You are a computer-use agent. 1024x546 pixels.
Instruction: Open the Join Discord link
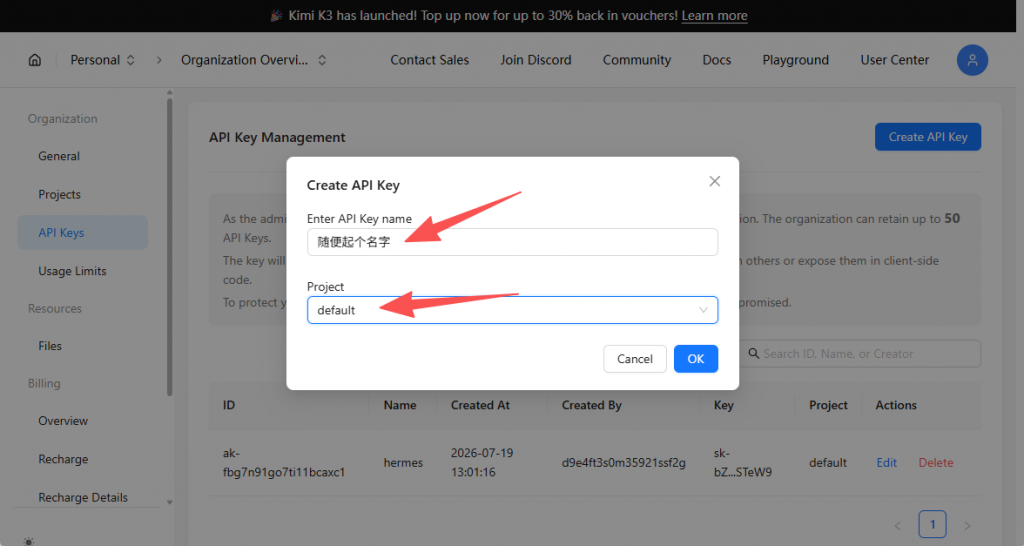(536, 60)
